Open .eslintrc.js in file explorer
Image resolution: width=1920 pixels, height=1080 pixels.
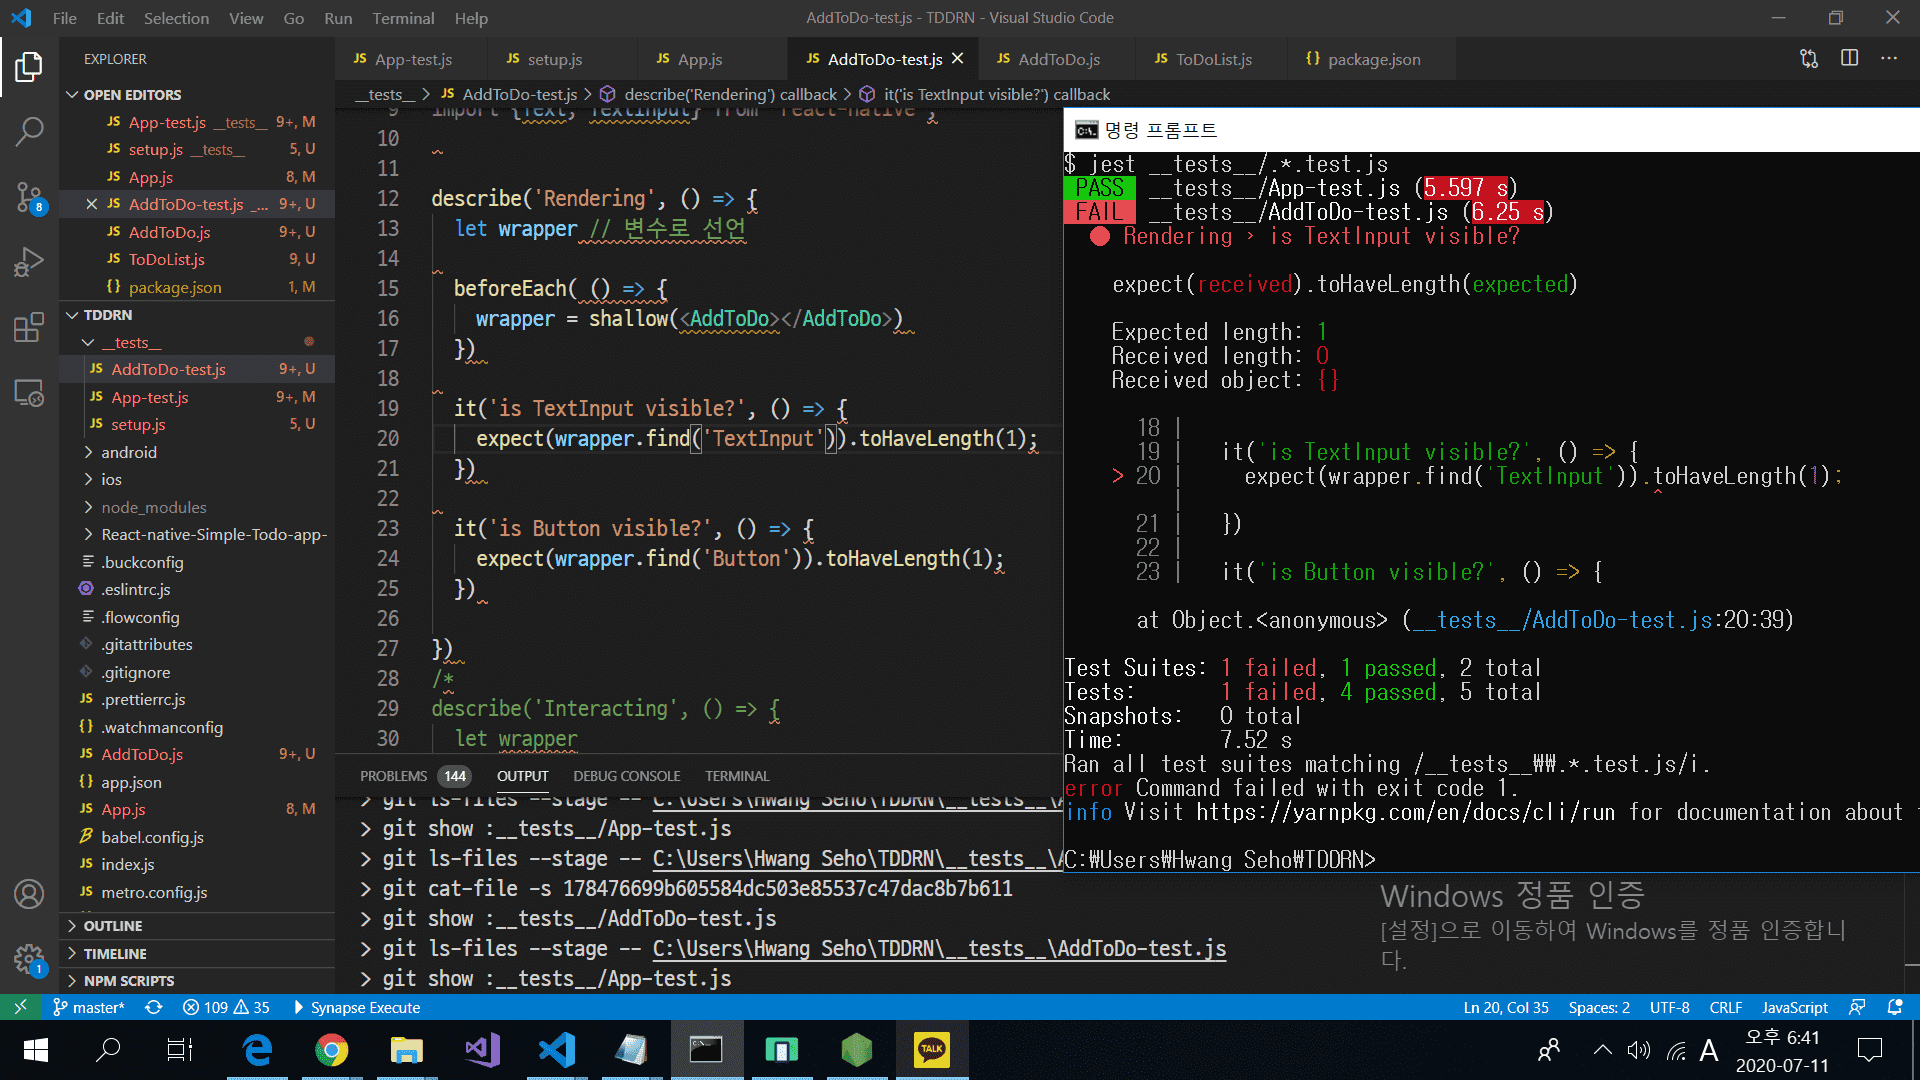click(x=136, y=590)
